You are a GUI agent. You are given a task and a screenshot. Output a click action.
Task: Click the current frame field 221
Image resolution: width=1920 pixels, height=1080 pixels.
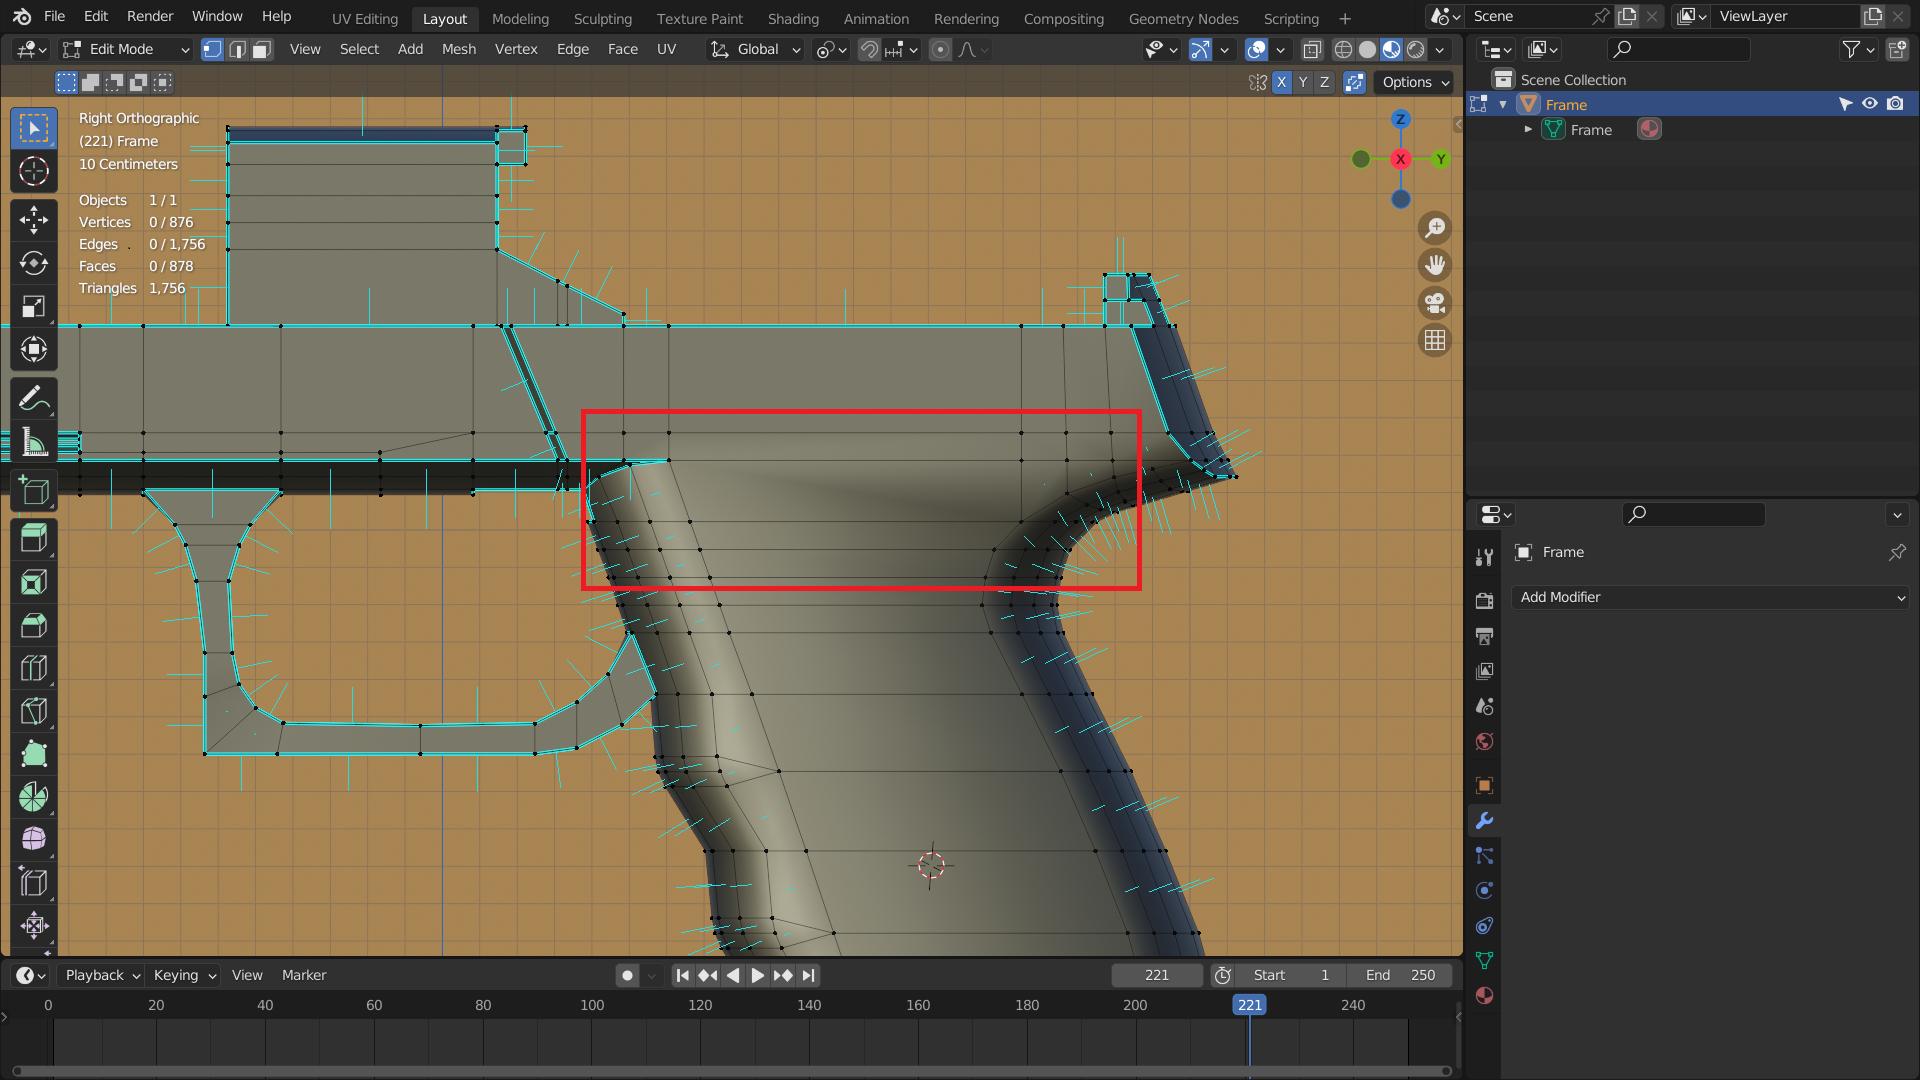click(1157, 975)
